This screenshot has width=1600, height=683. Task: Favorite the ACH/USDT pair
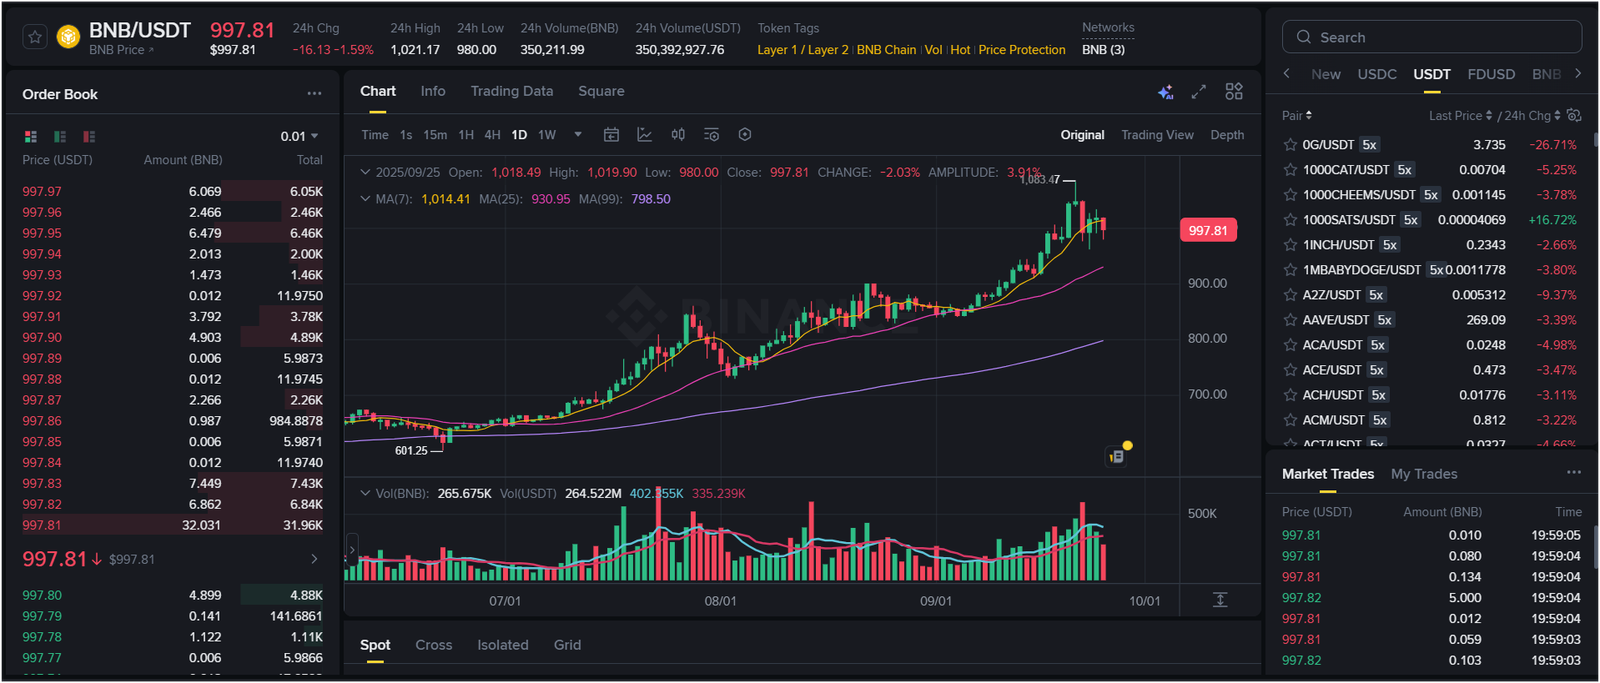click(x=1290, y=395)
